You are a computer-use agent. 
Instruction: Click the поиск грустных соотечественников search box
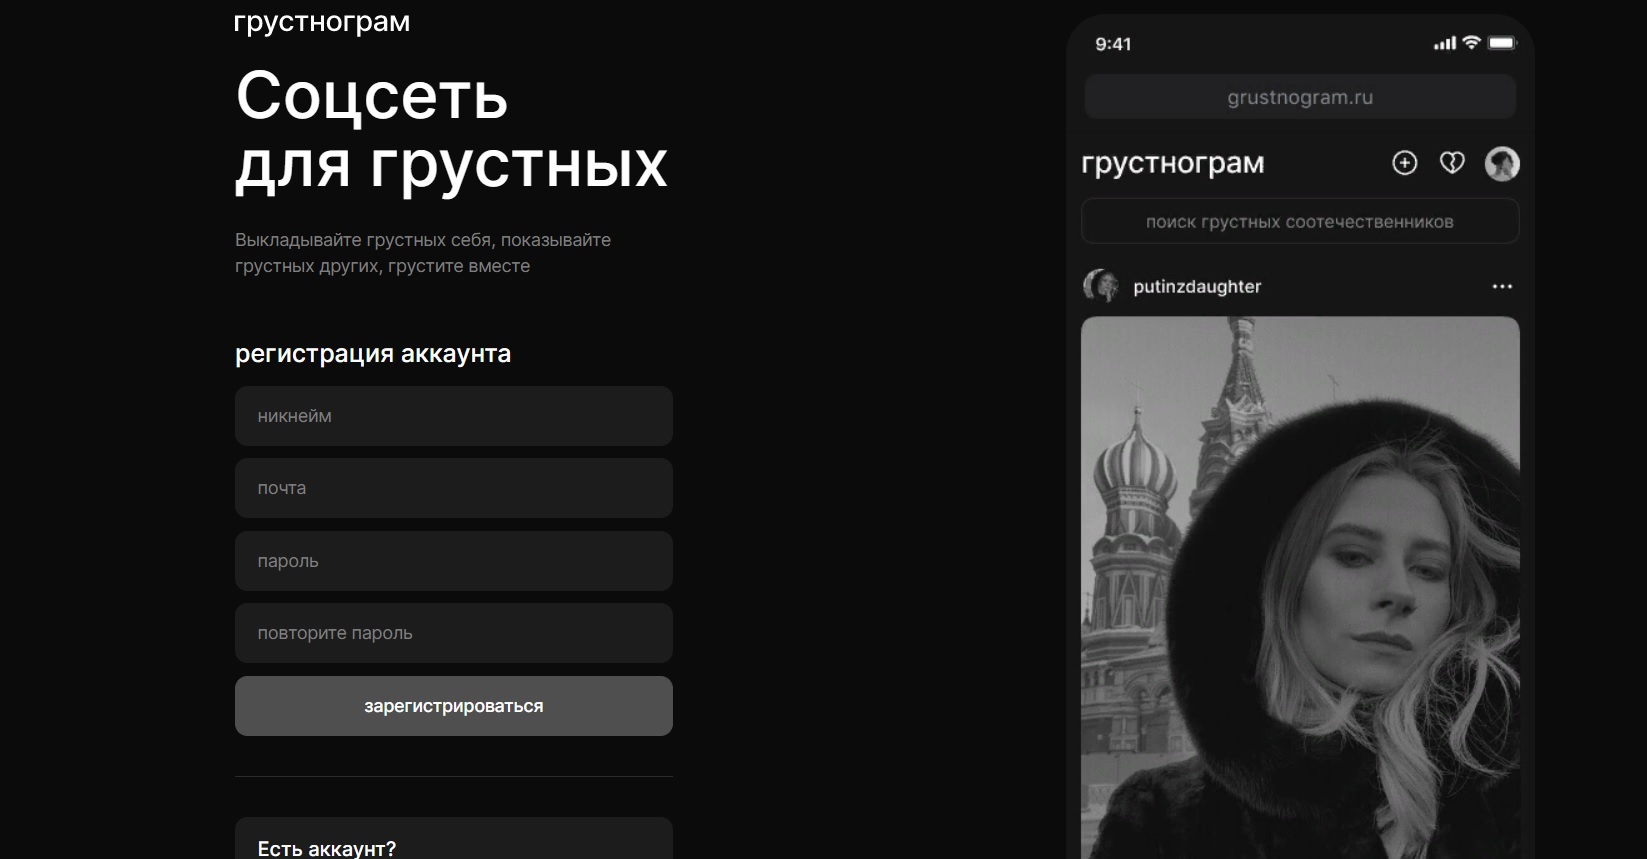(1300, 221)
